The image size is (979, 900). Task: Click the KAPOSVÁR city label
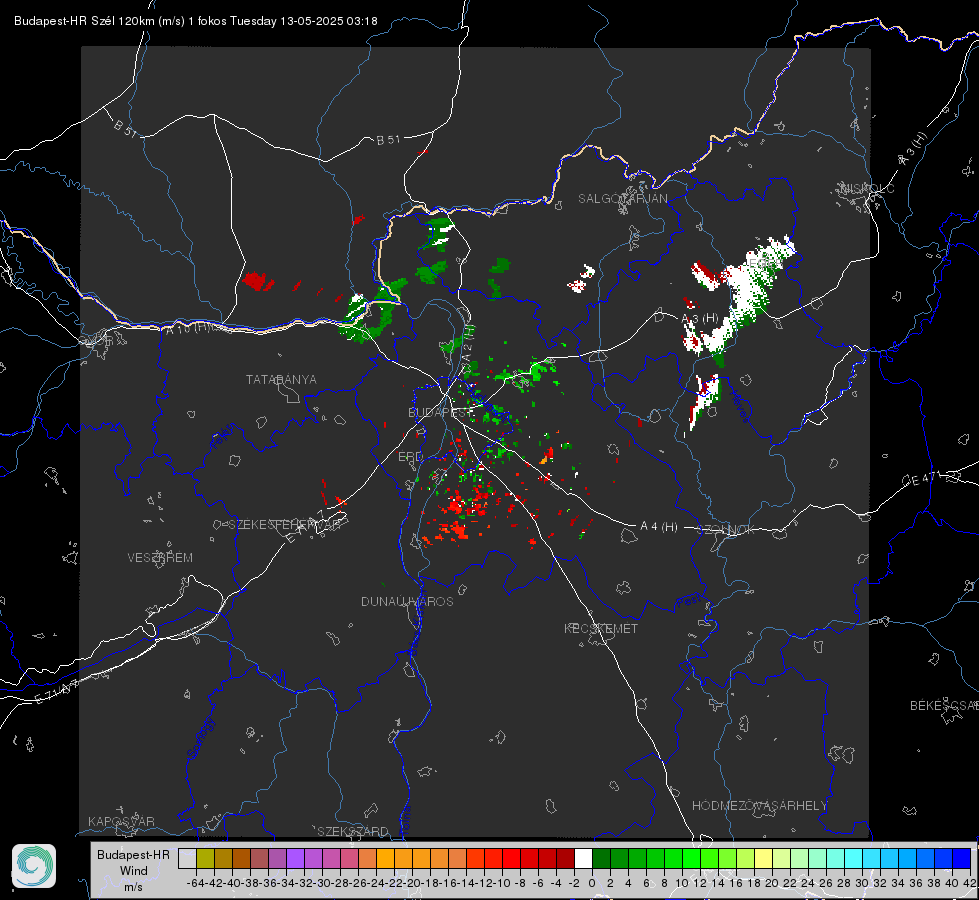121,821
